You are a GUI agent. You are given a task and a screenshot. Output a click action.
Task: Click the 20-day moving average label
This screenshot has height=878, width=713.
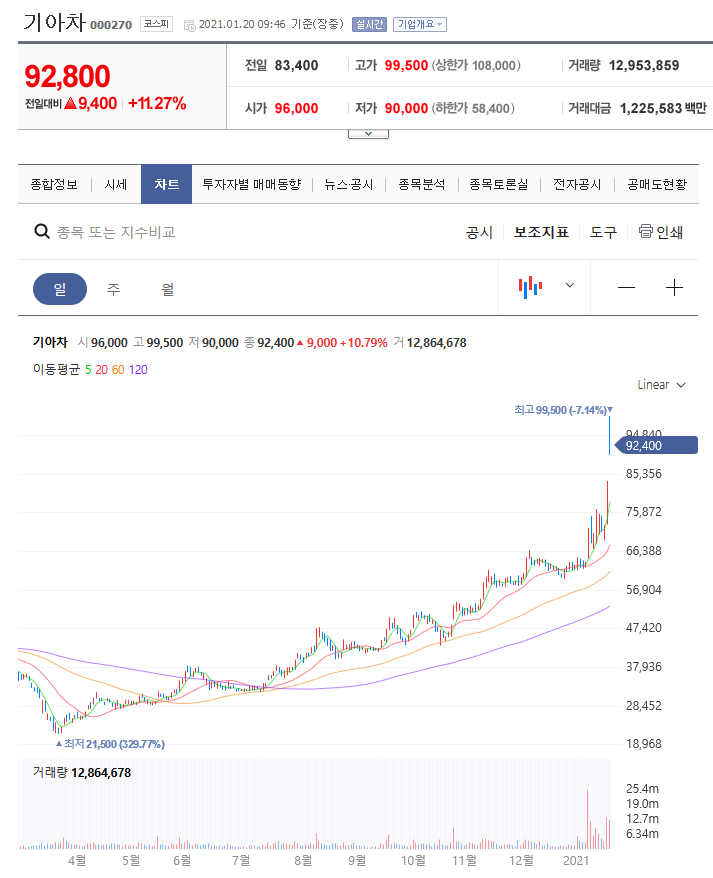point(101,370)
